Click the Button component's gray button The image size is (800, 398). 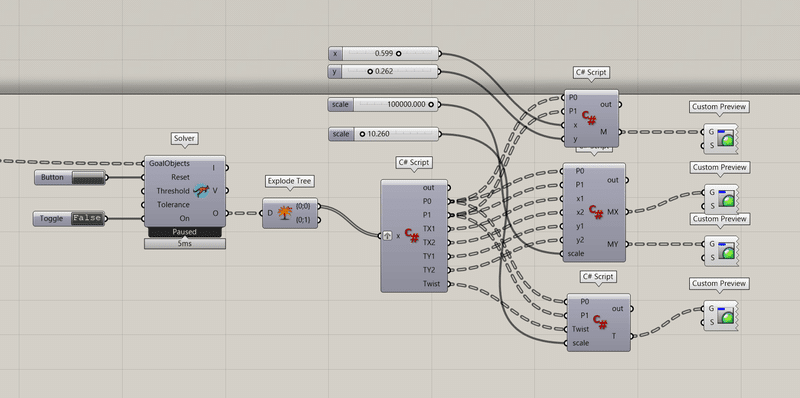point(88,177)
